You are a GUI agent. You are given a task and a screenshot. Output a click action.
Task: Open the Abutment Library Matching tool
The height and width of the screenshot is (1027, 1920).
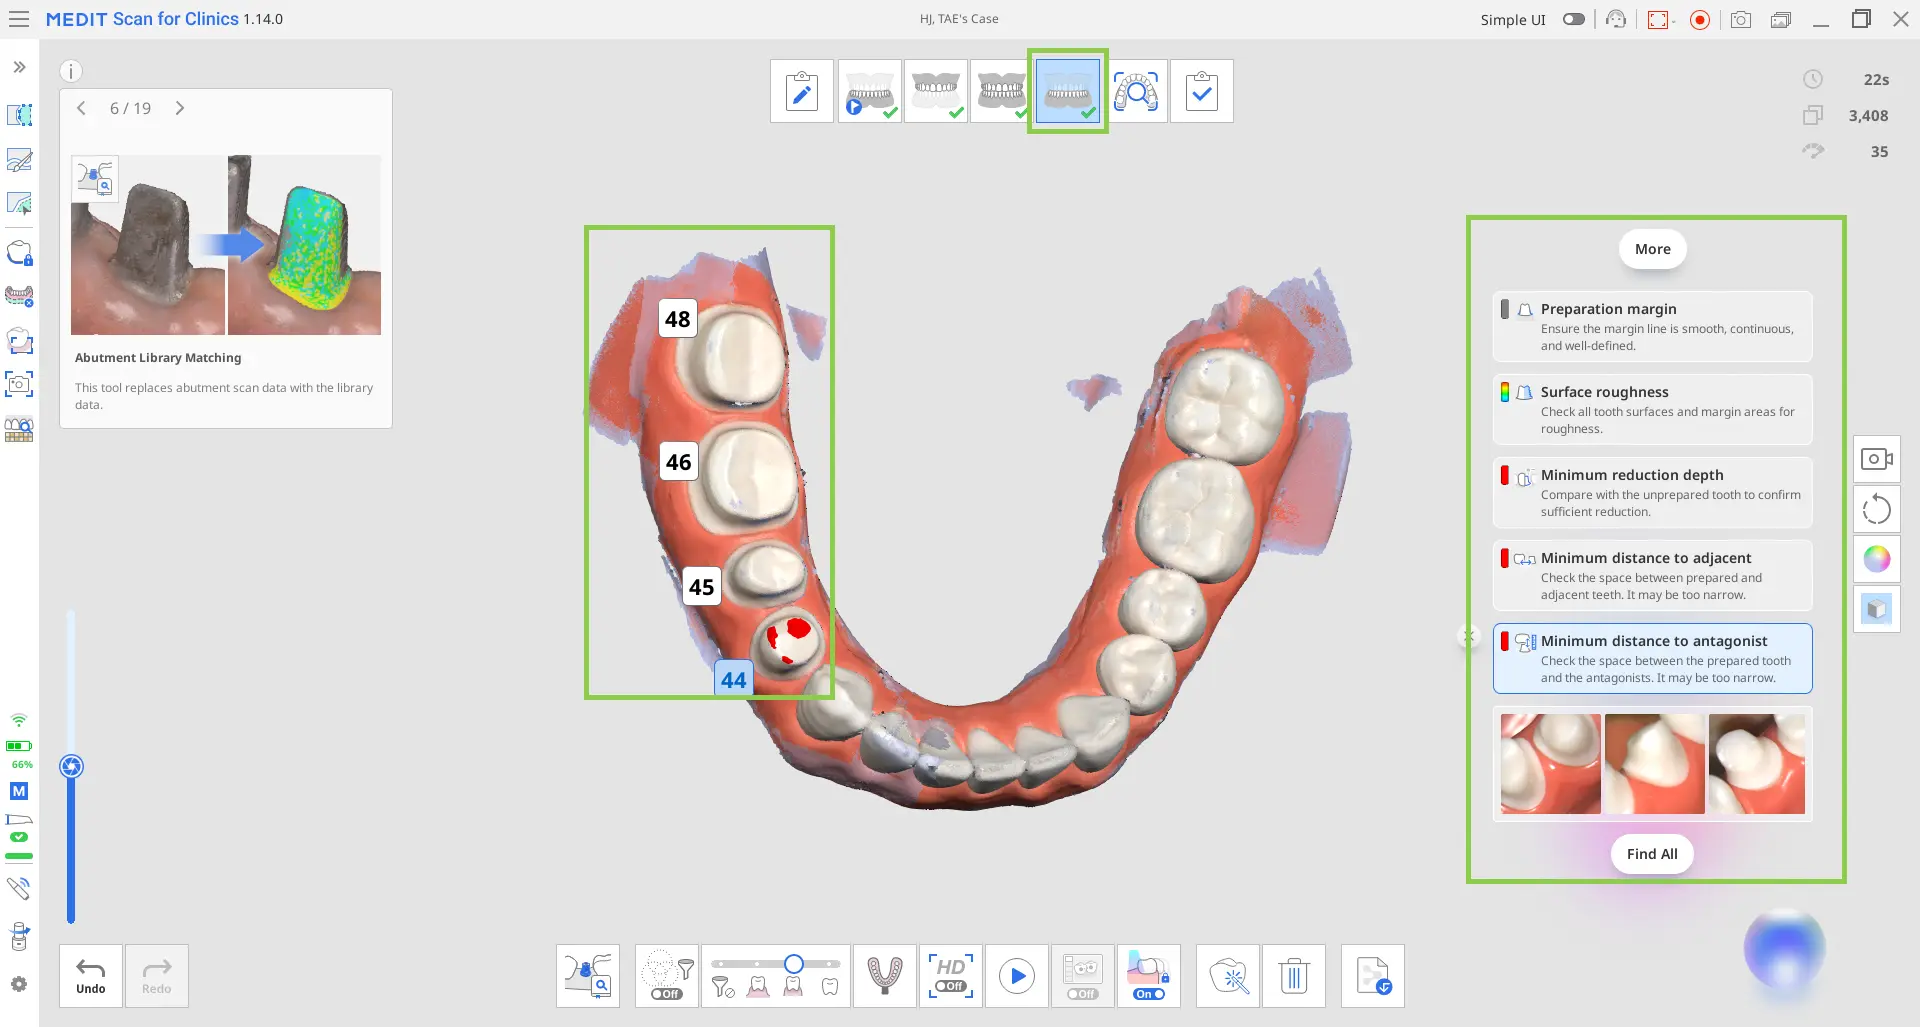click(x=588, y=976)
